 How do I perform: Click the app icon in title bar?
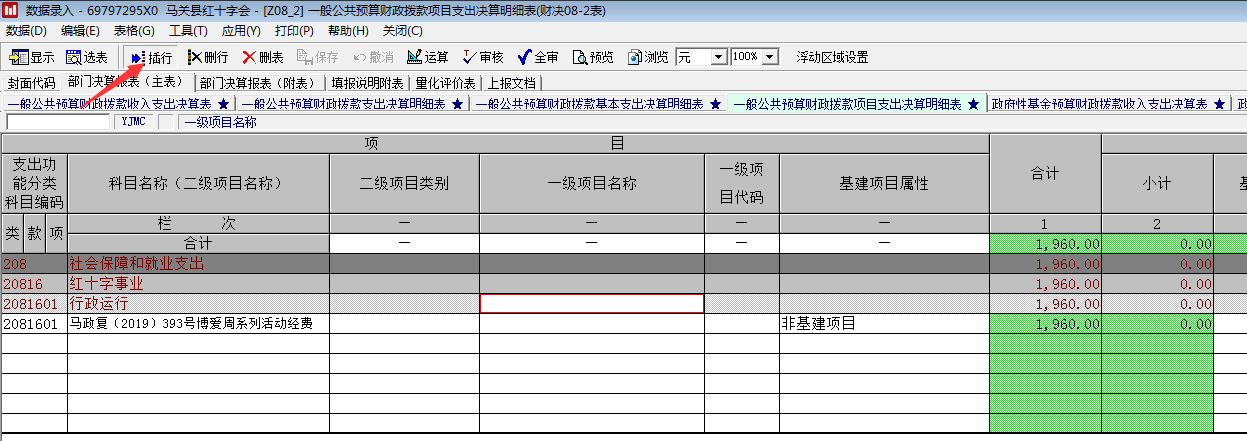coord(10,10)
